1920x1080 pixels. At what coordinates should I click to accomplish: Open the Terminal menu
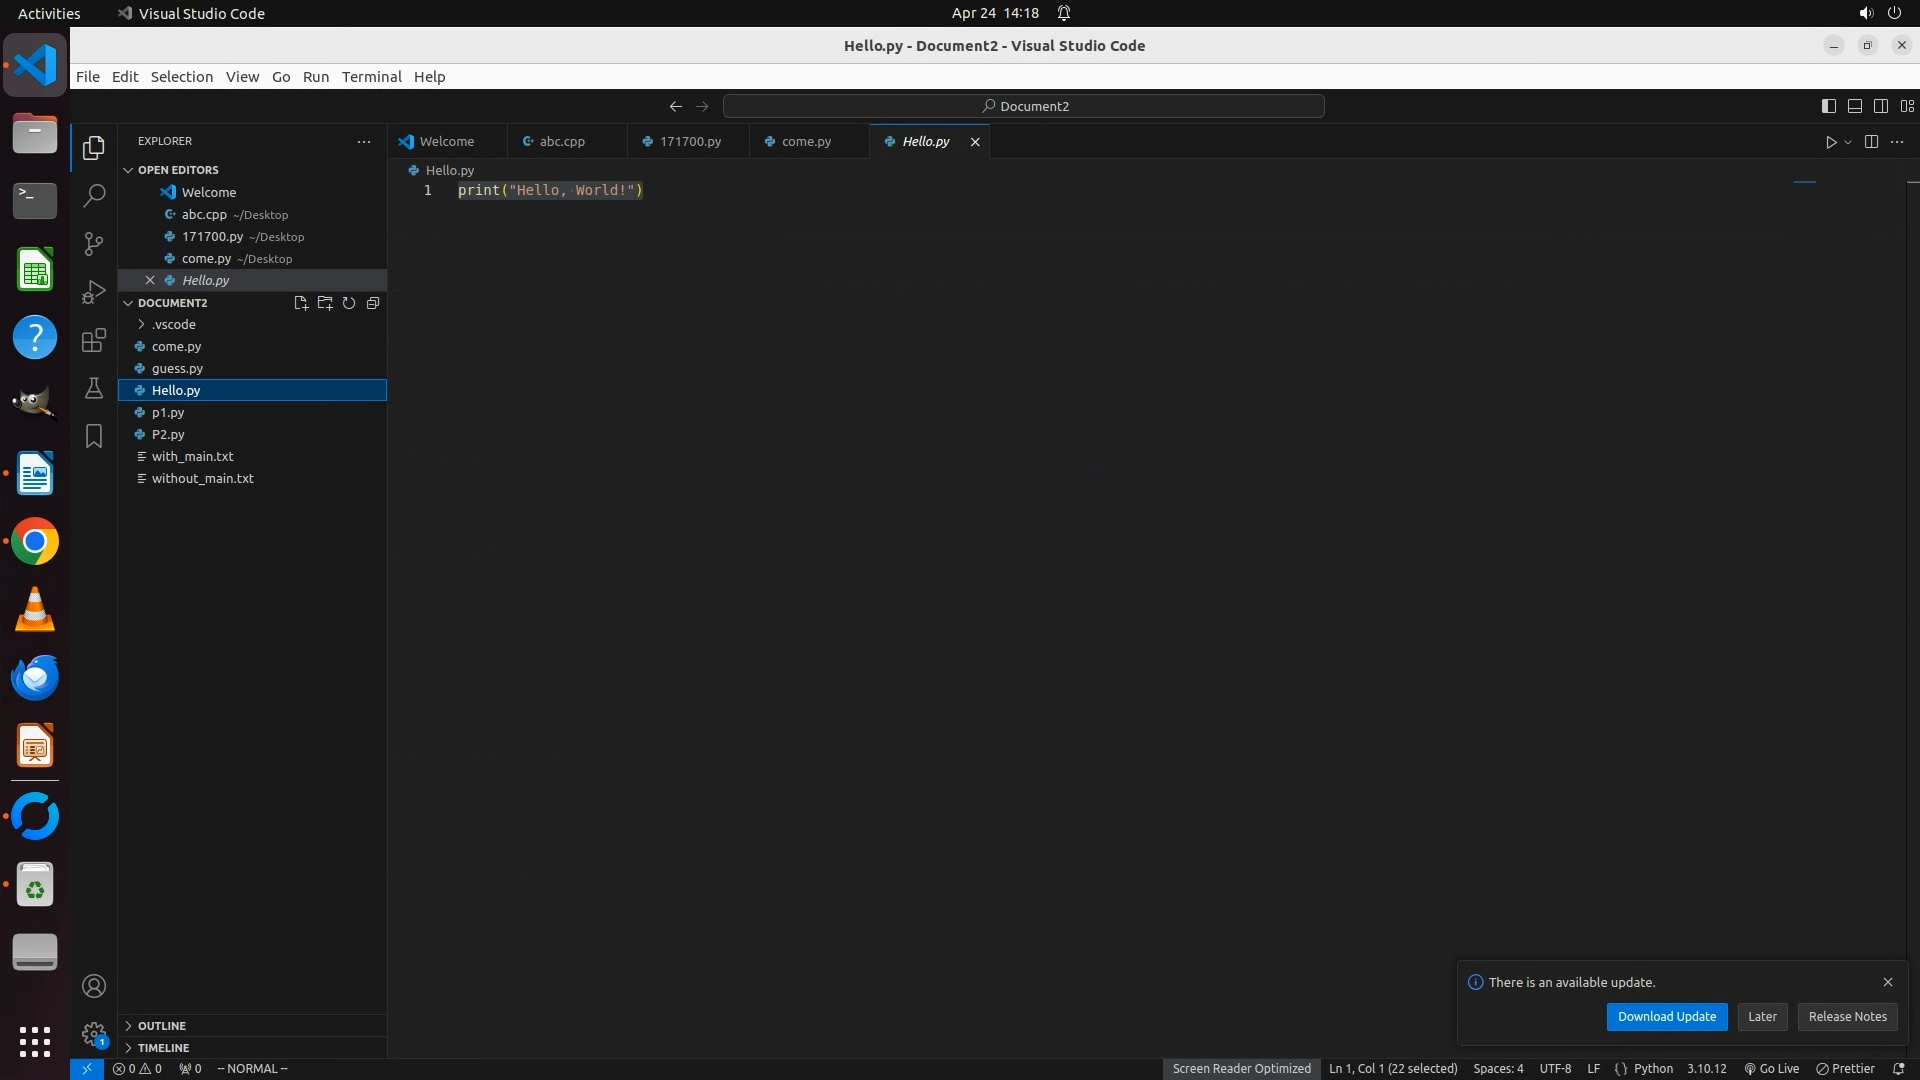[371, 77]
